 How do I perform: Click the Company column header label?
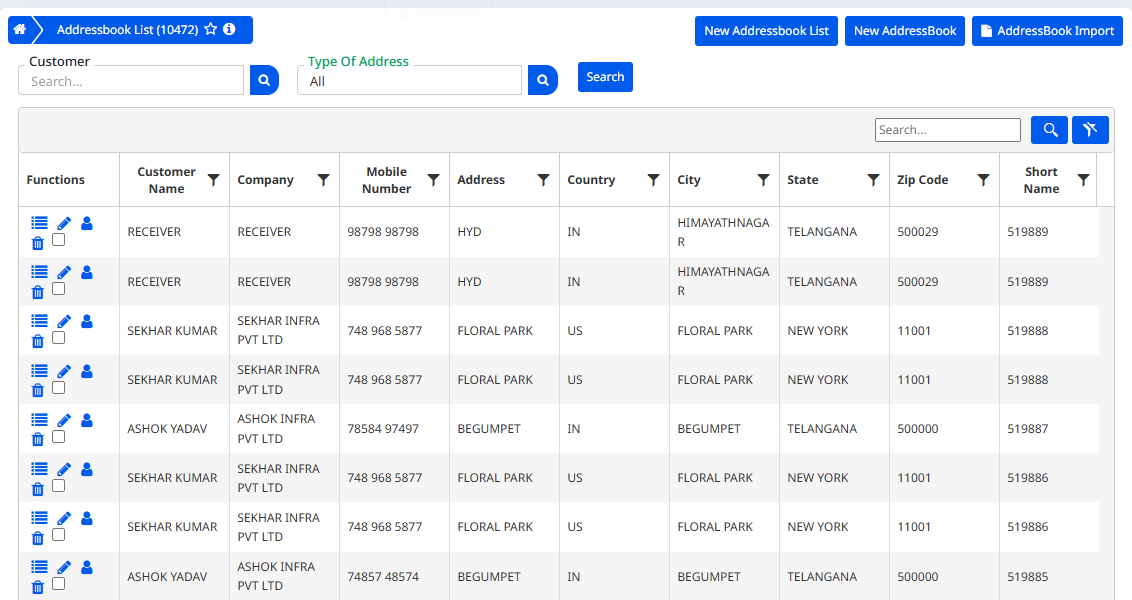pos(265,180)
